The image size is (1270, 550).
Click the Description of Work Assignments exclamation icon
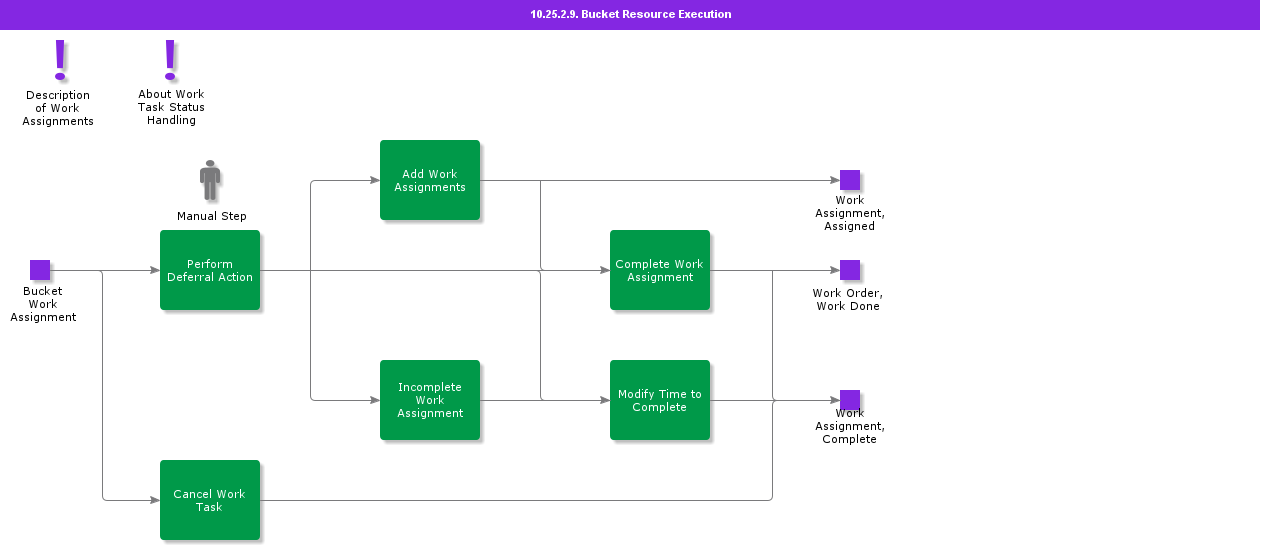[60, 60]
